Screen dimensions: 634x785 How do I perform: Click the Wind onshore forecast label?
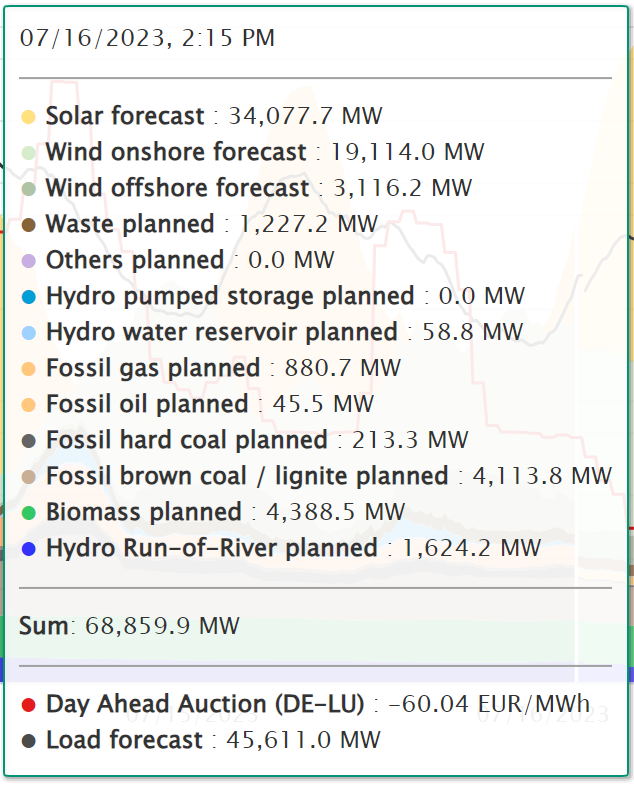coord(176,152)
